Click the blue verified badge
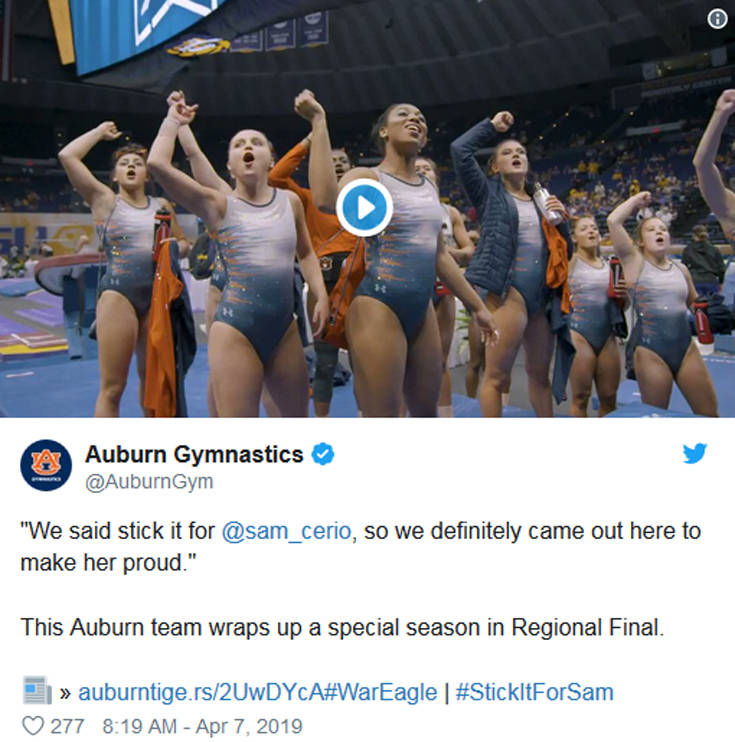 point(323,454)
